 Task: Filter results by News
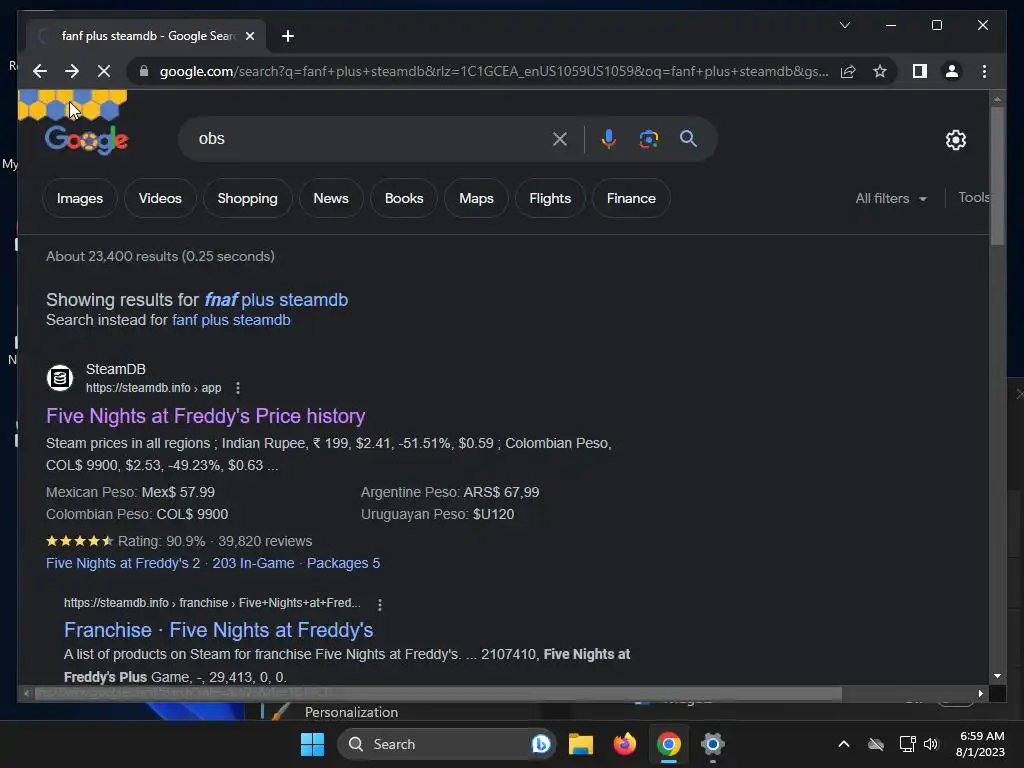coord(331,199)
